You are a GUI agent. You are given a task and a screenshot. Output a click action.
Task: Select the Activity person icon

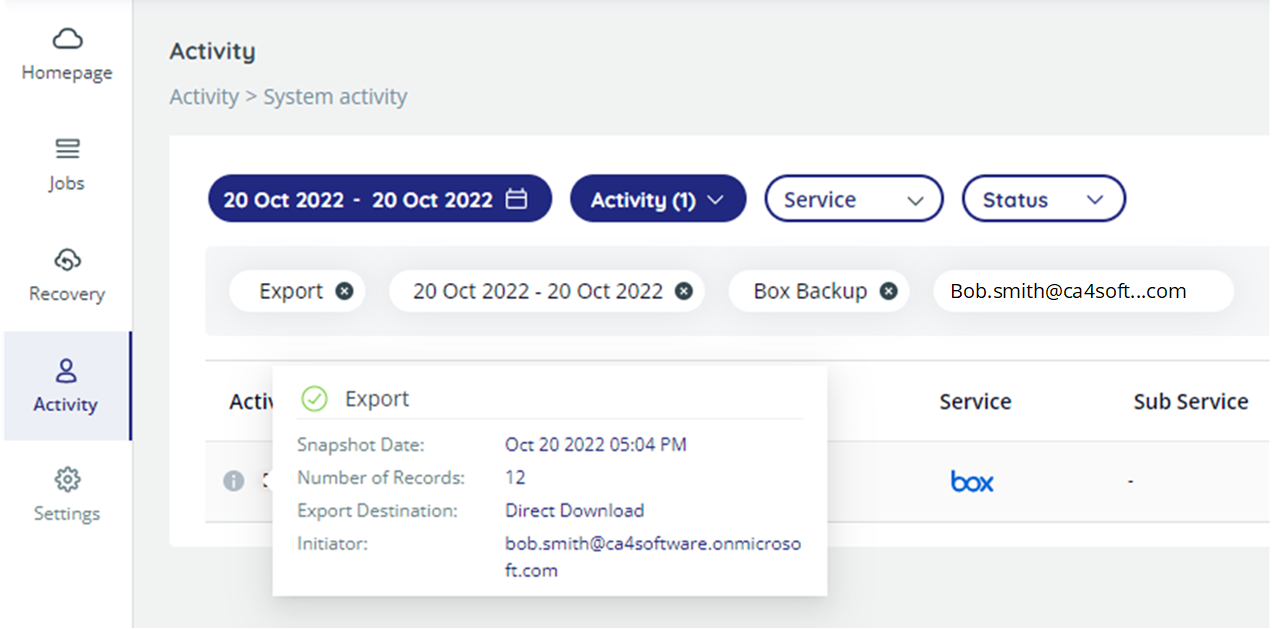pyautogui.click(x=66, y=371)
